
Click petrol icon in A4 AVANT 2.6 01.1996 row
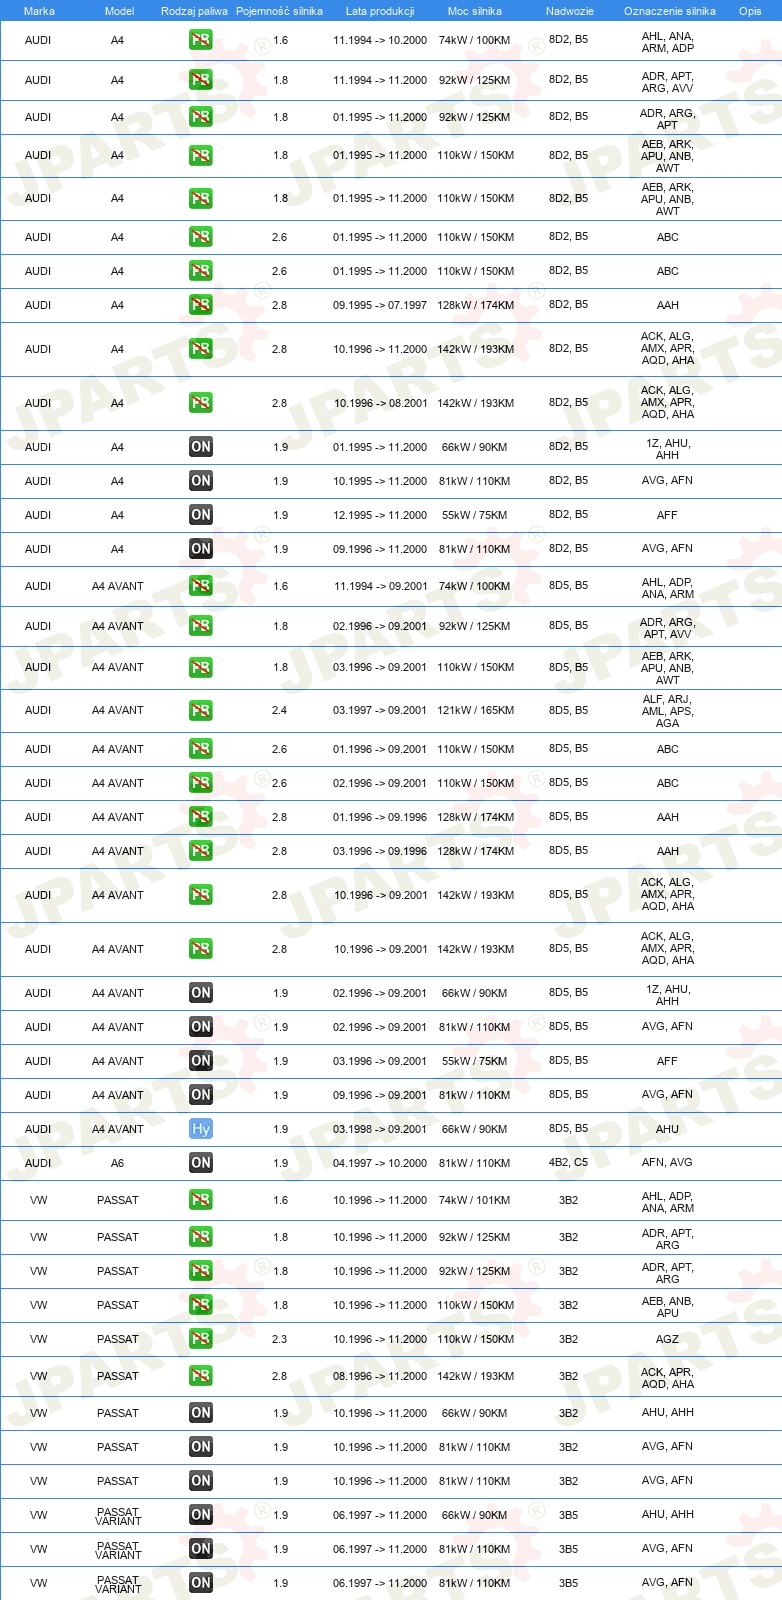[201, 749]
